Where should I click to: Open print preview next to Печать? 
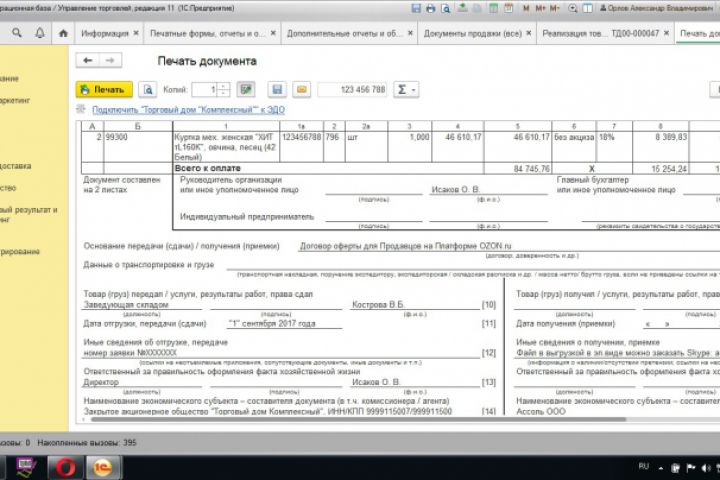147,90
